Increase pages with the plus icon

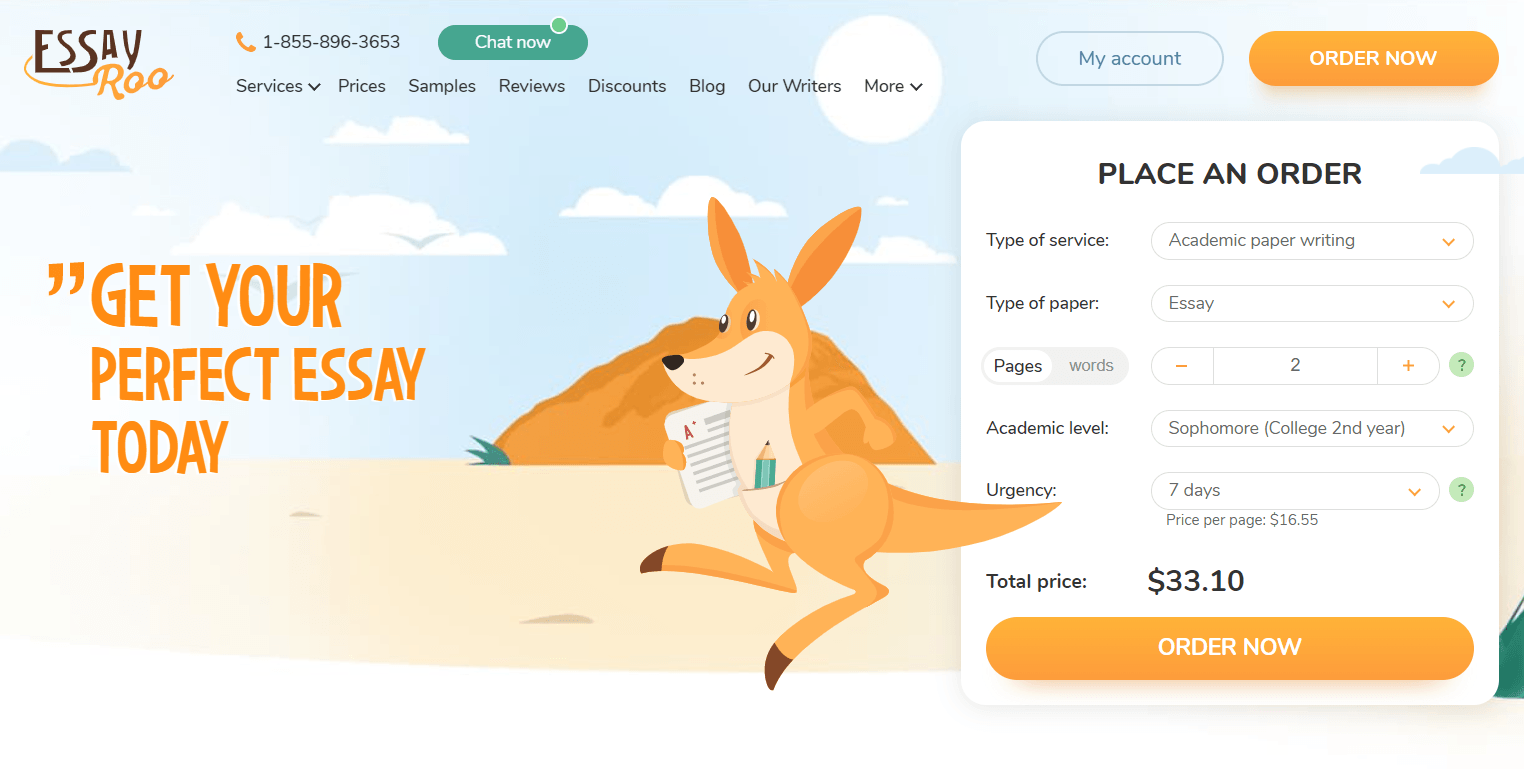click(1408, 366)
